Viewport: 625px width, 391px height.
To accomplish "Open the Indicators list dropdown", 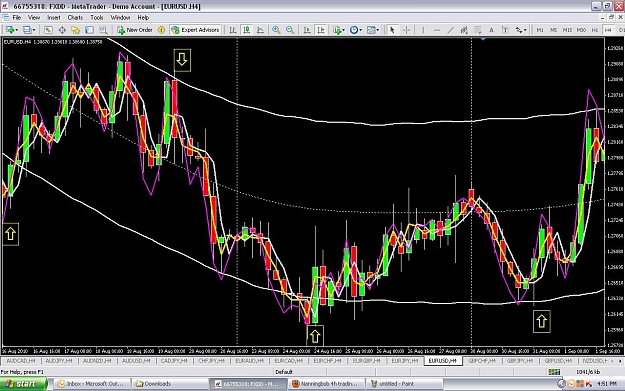I will pyautogui.click(x=338, y=30).
